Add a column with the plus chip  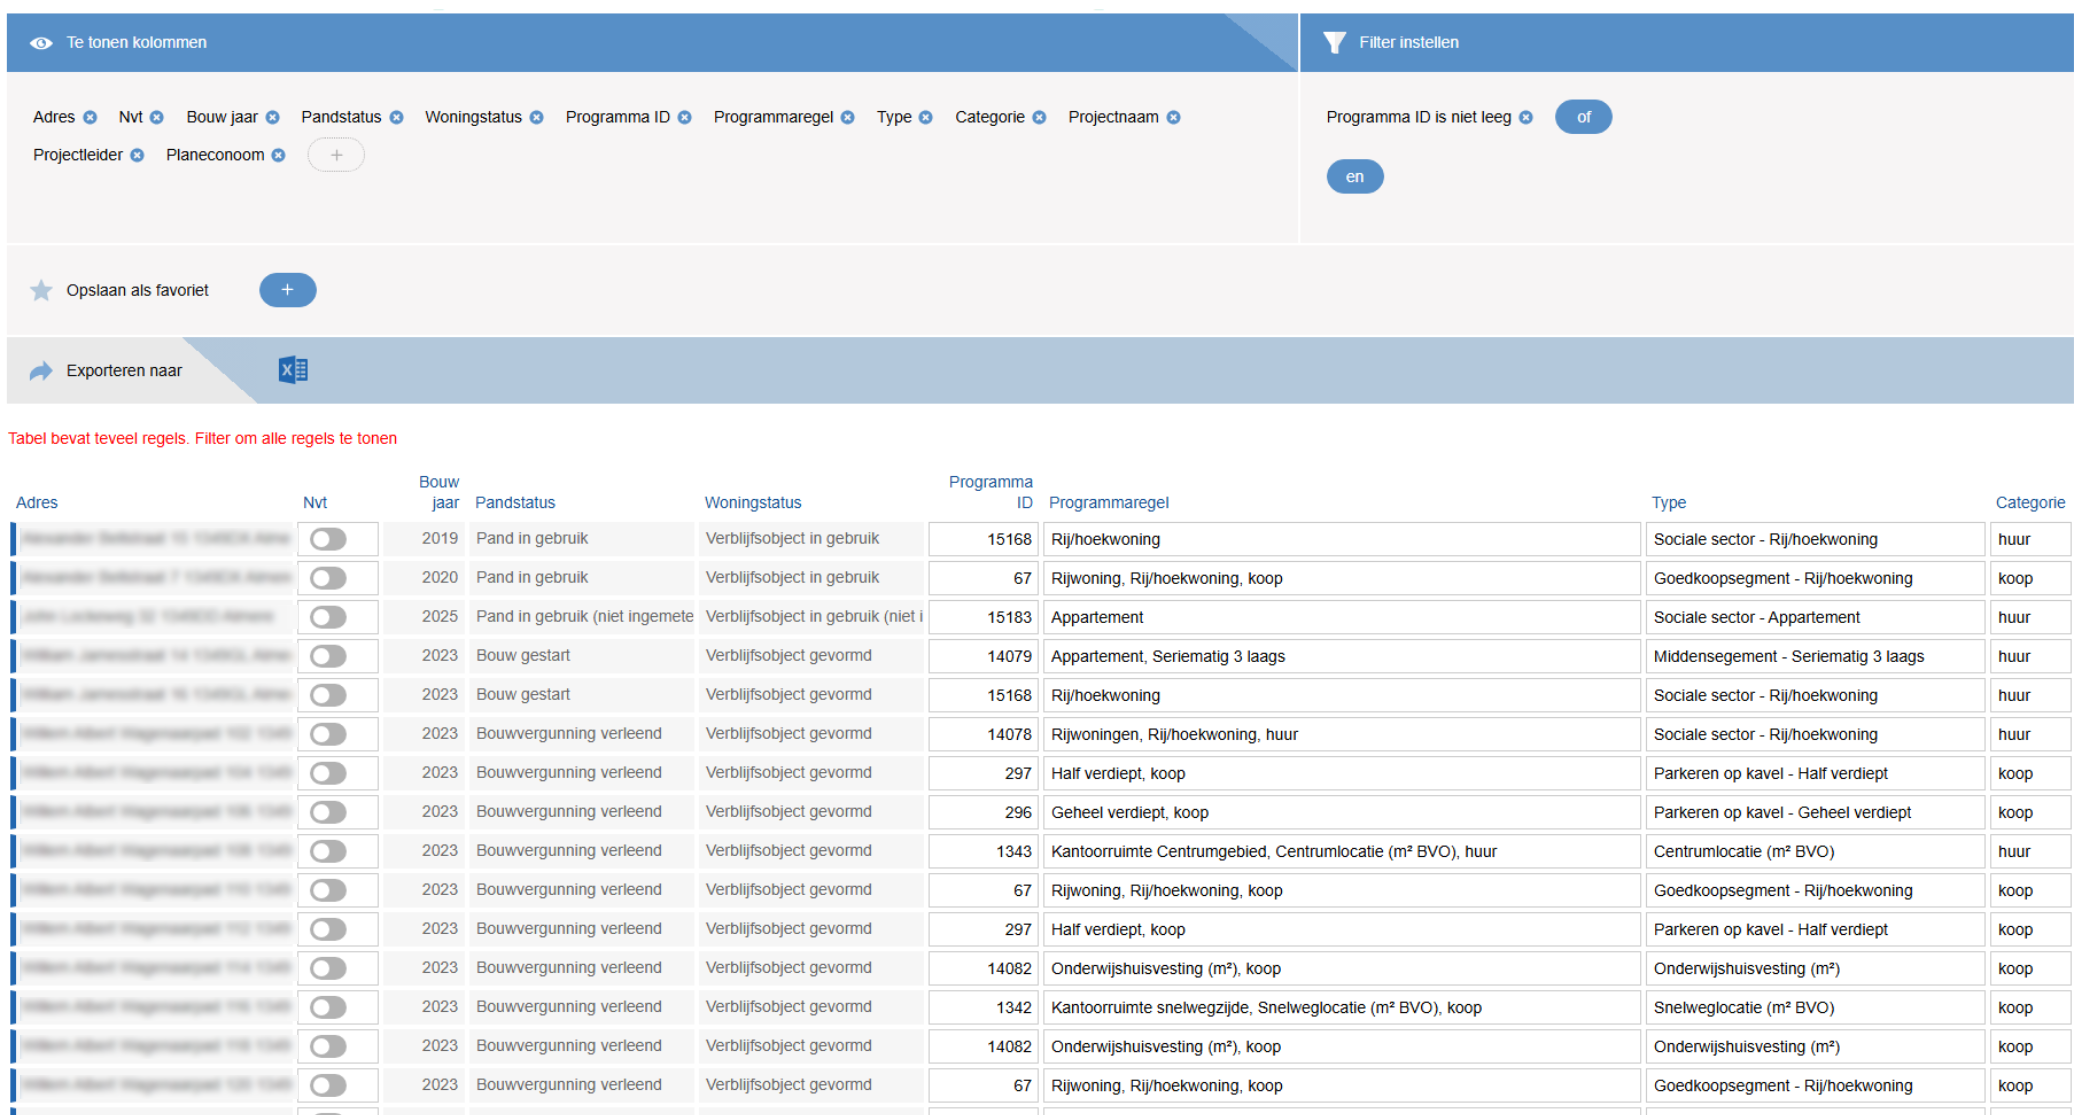tap(336, 155)
